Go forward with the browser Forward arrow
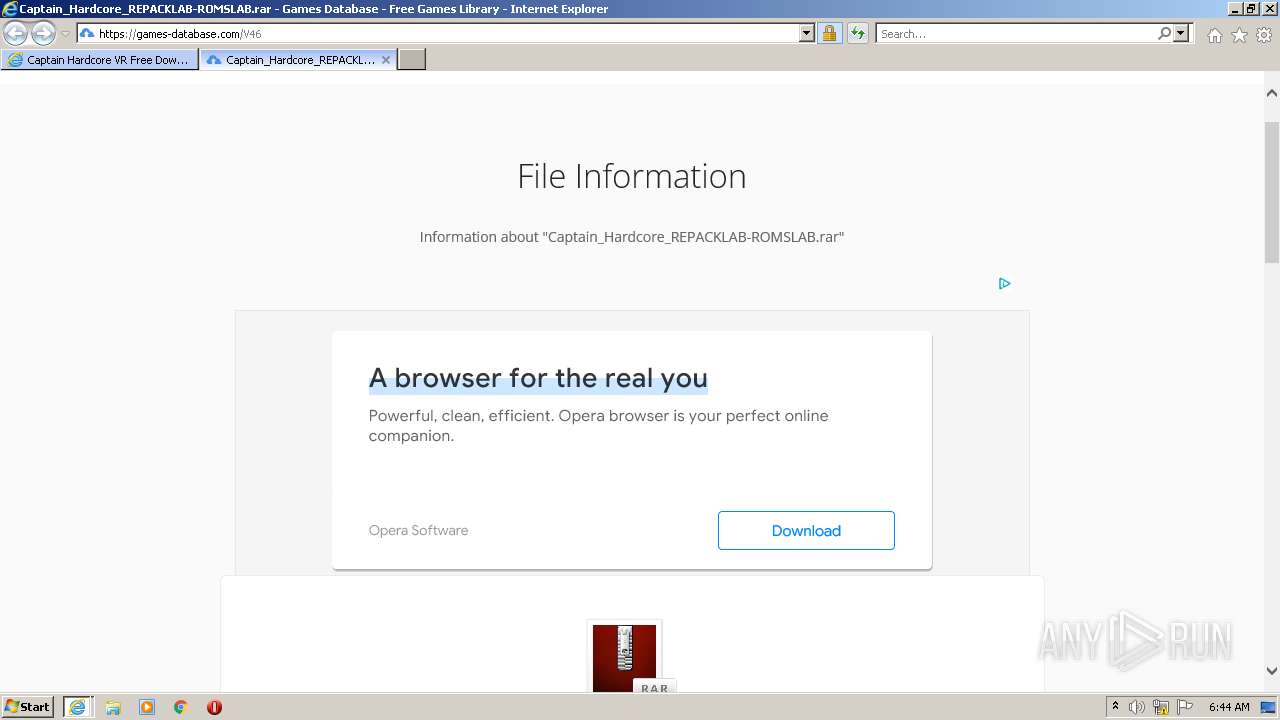The height and width of the screenshot is (720, 1280). 43,34
